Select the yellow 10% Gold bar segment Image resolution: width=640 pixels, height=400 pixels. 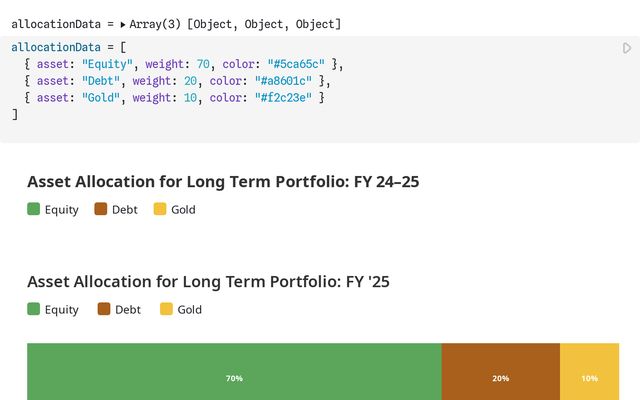(x=589, y=371)
